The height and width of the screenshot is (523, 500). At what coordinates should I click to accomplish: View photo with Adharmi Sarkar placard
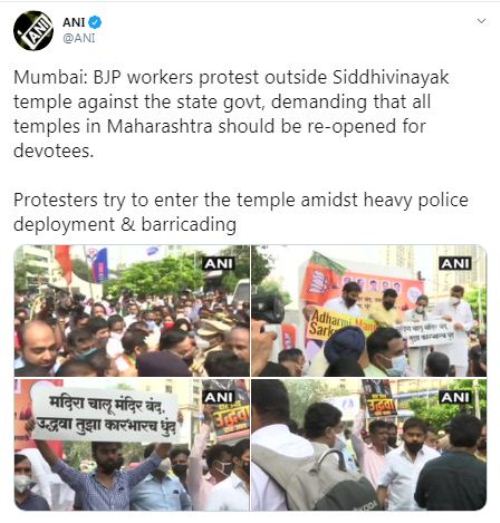(x=369, y=311)
